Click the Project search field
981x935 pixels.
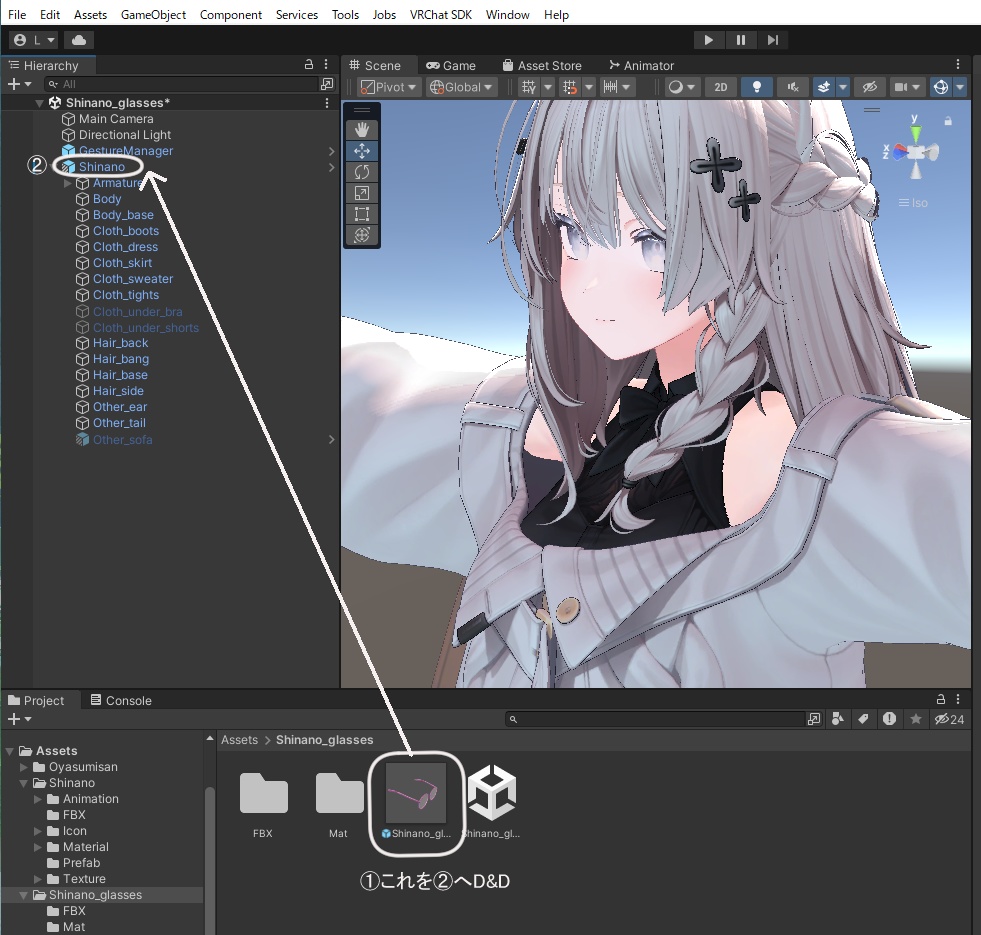tap(655, 719)
